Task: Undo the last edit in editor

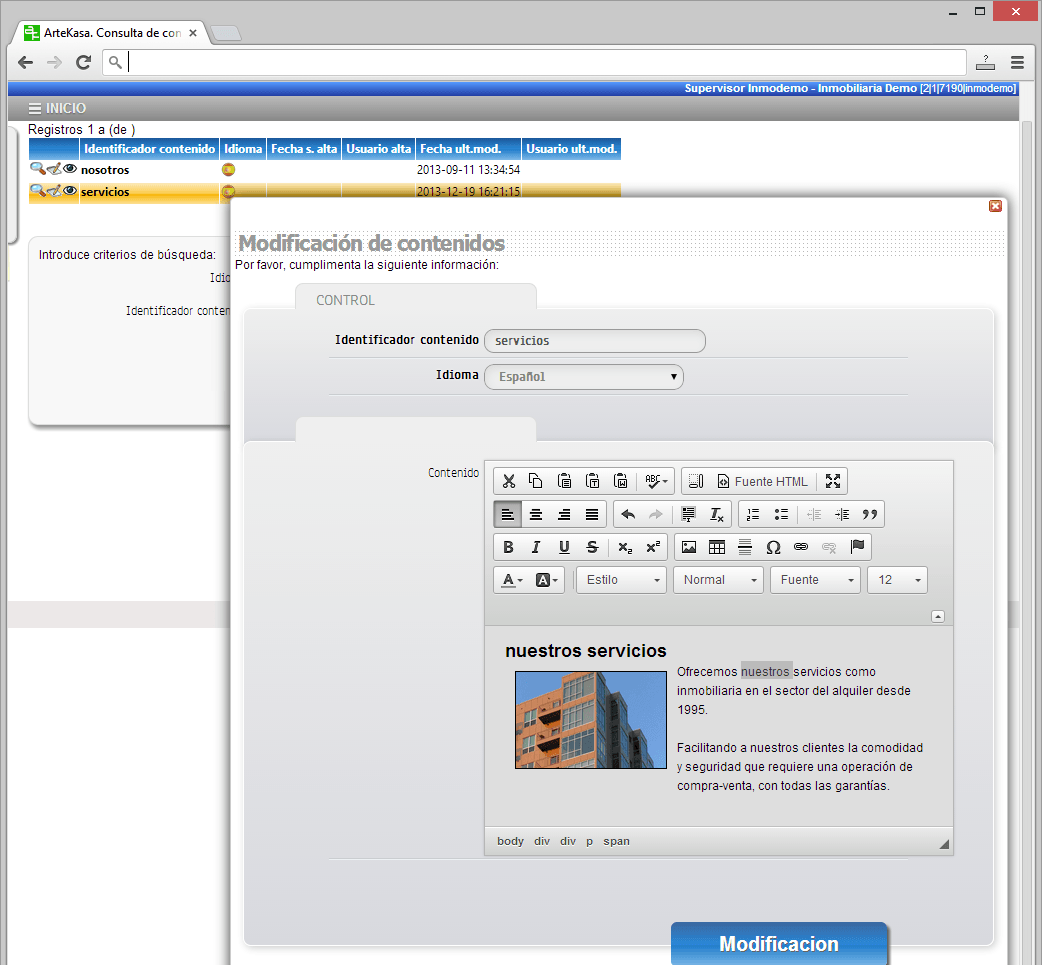Action: tap(628, 514)
